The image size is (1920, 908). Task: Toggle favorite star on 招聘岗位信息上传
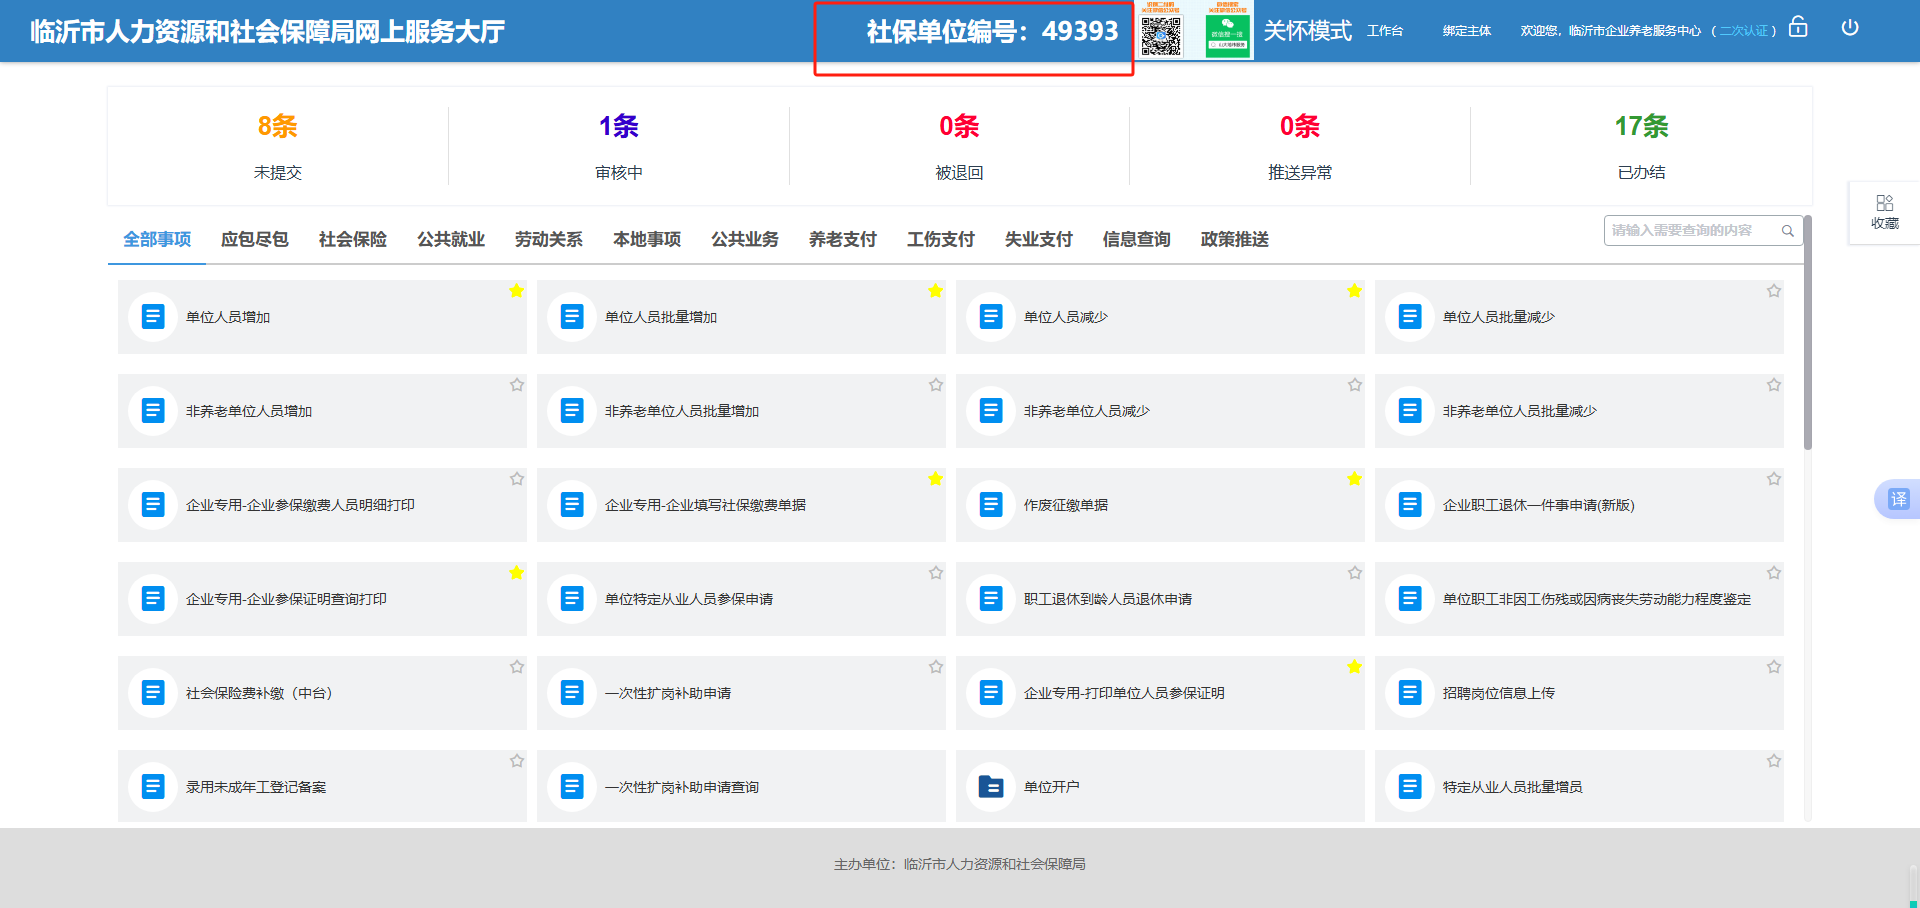(1773, 667)
